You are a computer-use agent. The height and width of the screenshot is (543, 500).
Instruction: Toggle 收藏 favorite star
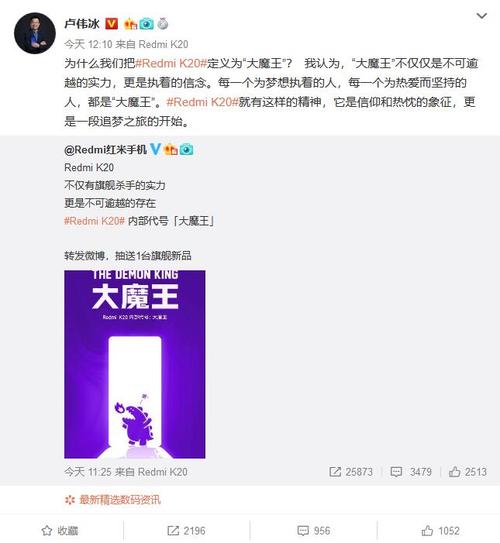tap(60, 531)
